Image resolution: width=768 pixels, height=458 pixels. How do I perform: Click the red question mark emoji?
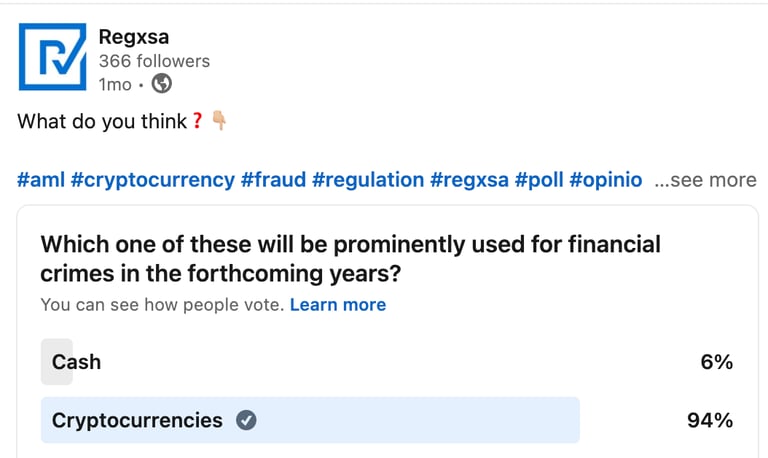pyautogui.click(x=198, y=122)
